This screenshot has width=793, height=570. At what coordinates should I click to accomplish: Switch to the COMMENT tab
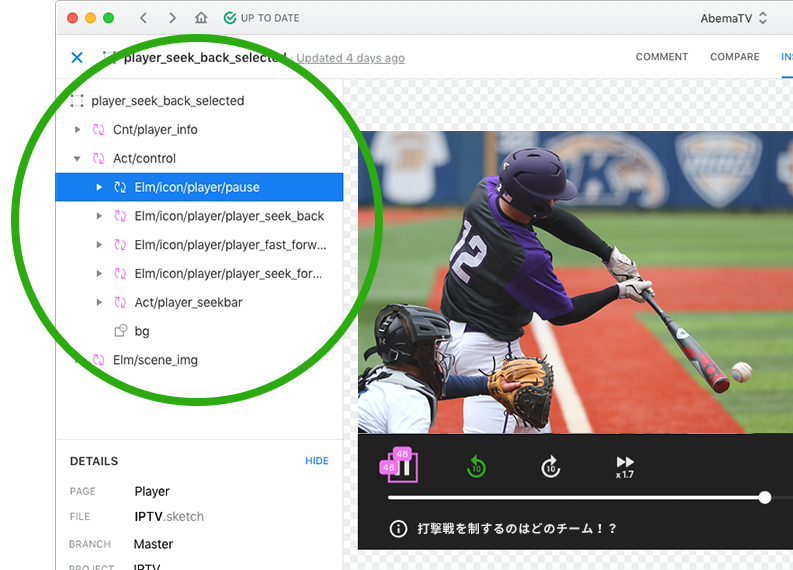662,57
